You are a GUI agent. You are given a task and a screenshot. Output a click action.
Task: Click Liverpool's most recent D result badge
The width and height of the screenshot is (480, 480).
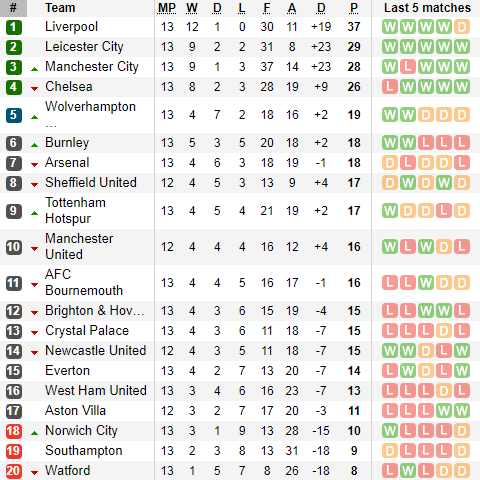click(461, 27)
